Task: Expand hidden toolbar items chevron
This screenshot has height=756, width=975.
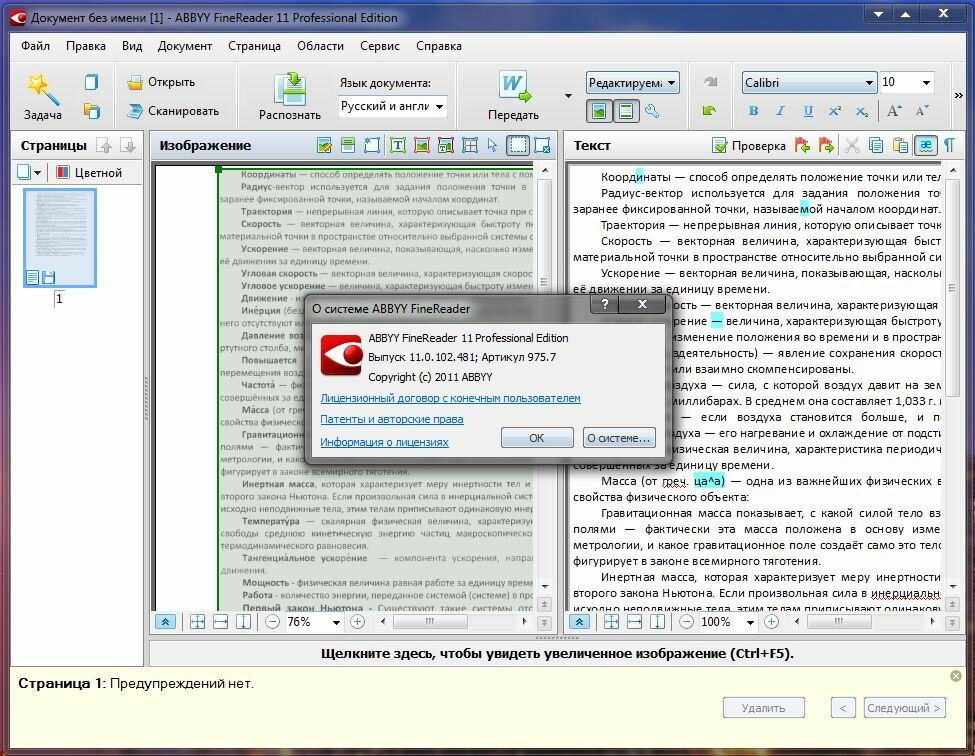Action: click(x=958, y=95)
